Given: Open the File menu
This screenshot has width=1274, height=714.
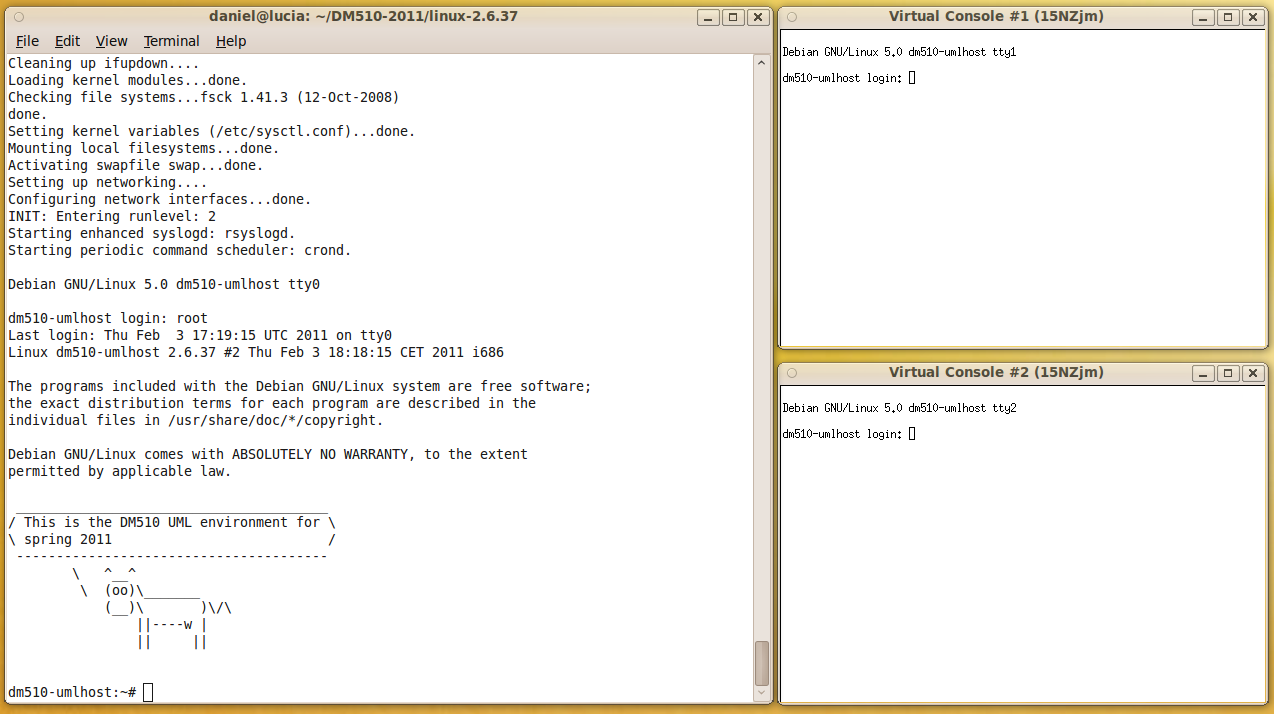Looking at the screenshot, I should (x=27, y=41).
